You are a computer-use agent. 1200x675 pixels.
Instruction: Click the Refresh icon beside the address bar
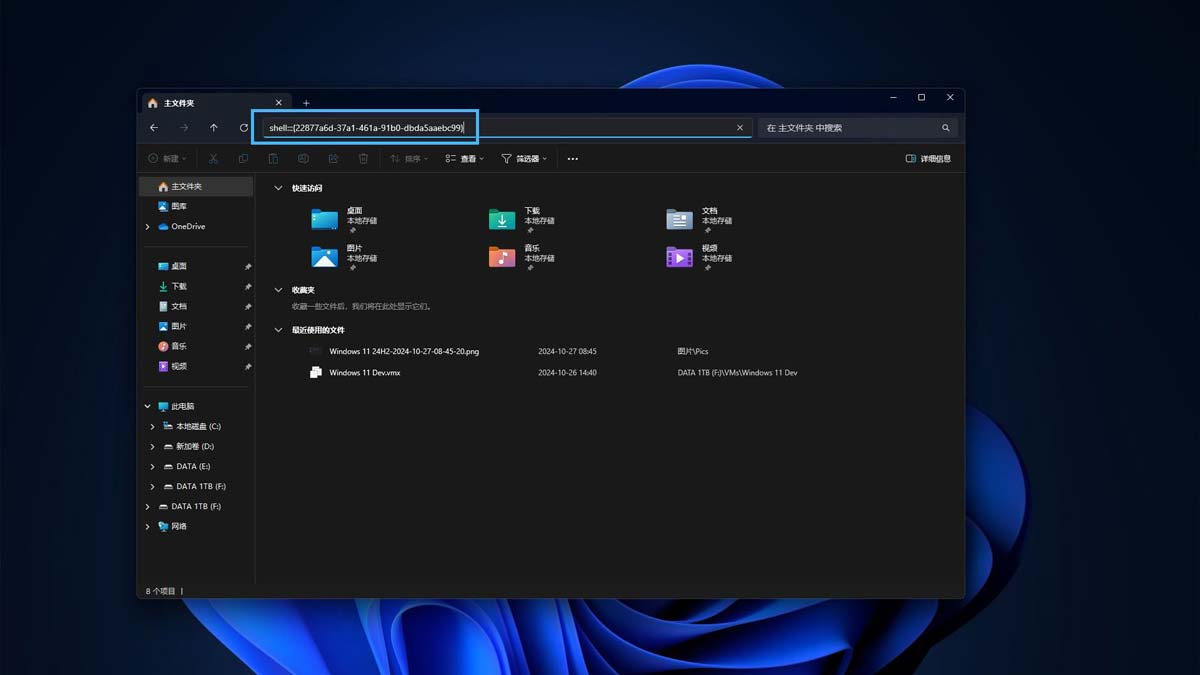pos(244,128)
